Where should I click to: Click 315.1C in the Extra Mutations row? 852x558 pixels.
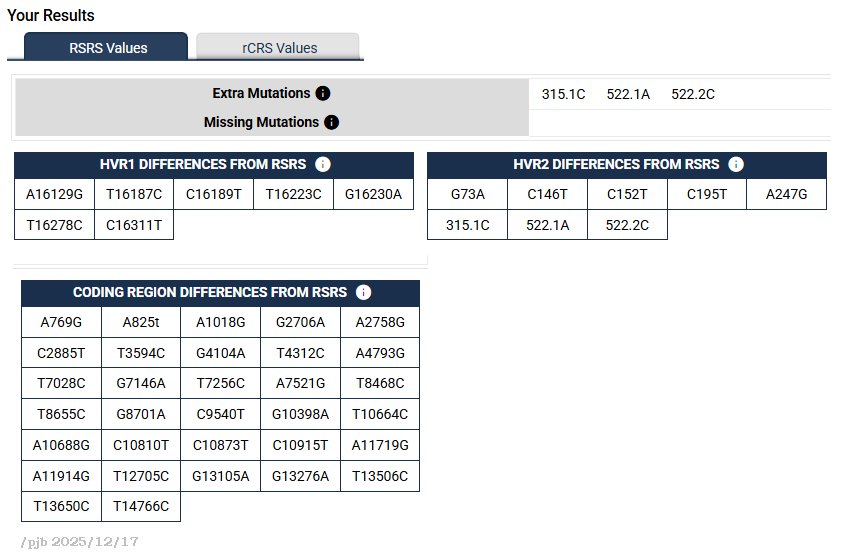563,94
